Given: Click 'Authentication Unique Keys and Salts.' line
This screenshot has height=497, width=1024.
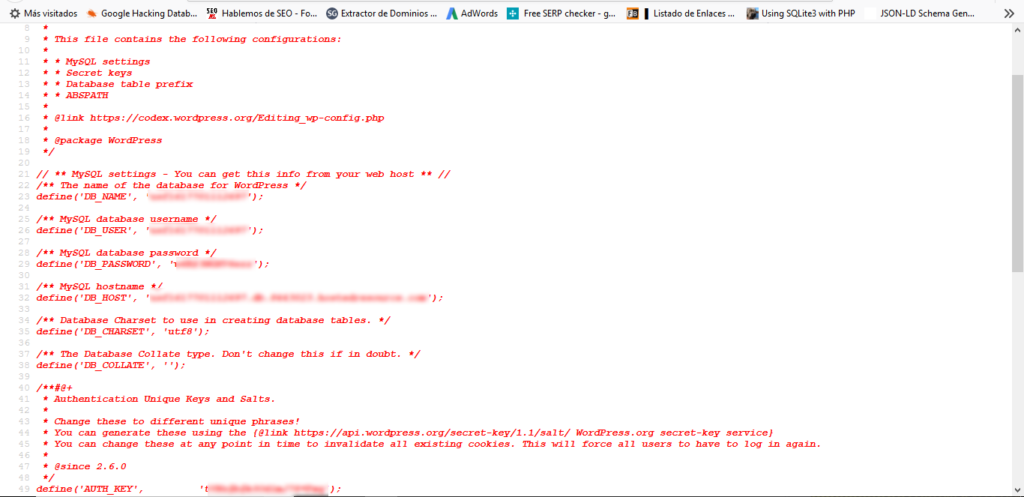Looking at the screenshot, I should 159,399.
